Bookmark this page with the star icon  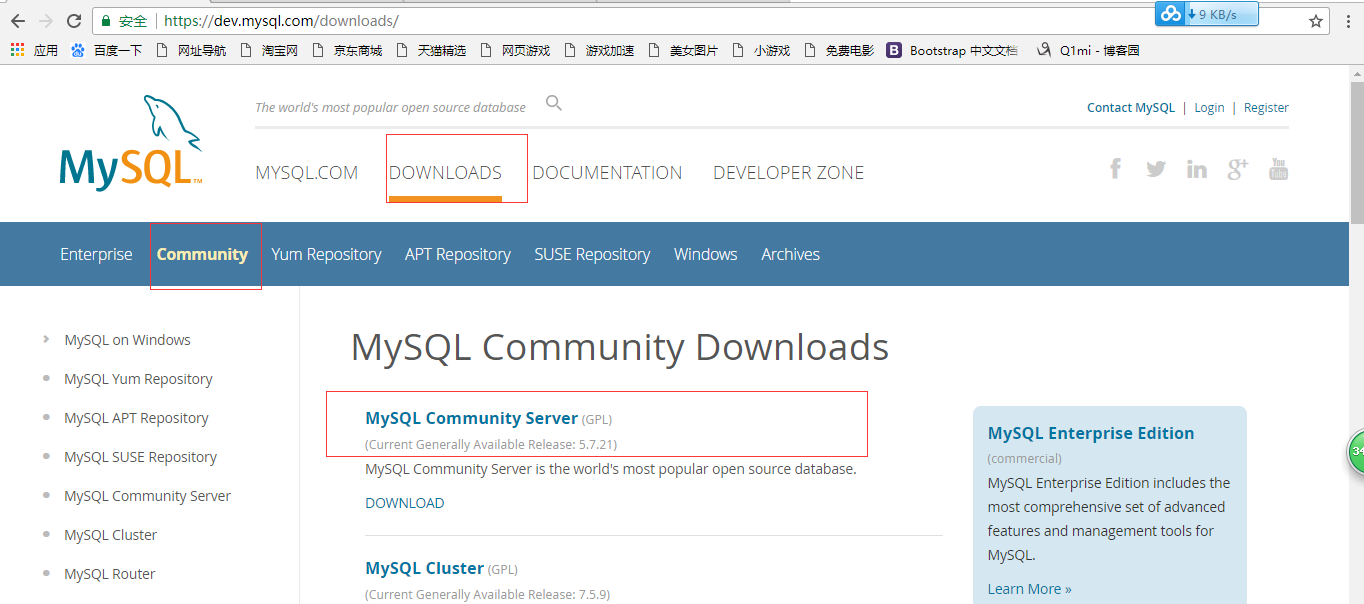[x=1316, y=21]
